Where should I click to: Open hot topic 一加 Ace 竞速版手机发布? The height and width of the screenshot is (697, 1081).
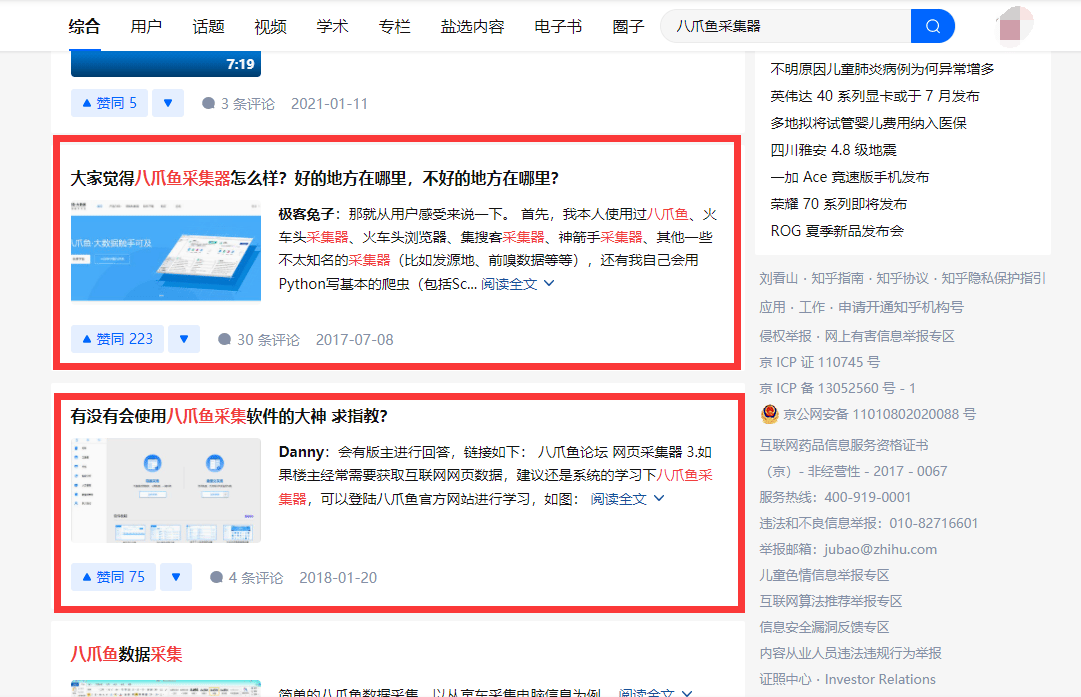point(850,176)
